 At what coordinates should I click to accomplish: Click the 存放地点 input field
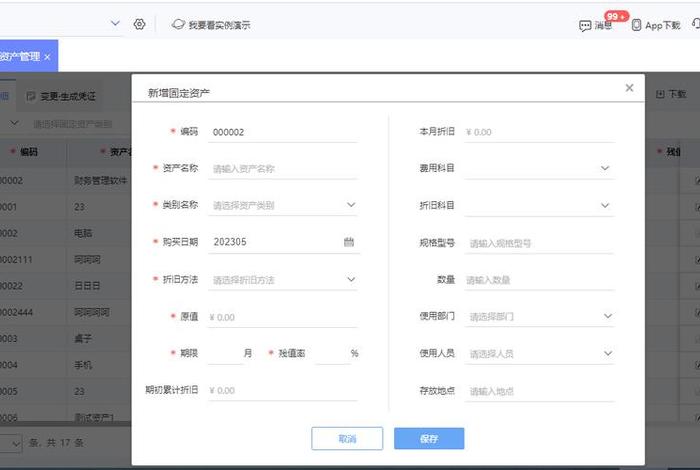tap(539, 391)
